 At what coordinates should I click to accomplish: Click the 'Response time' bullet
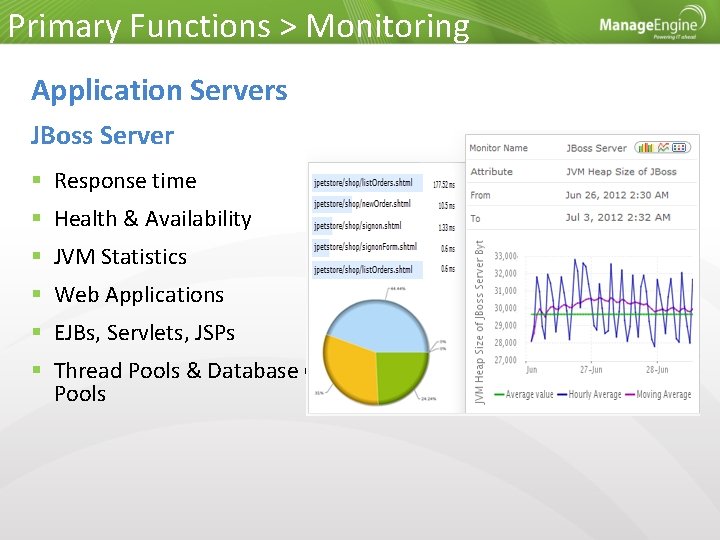click(125, 181)
